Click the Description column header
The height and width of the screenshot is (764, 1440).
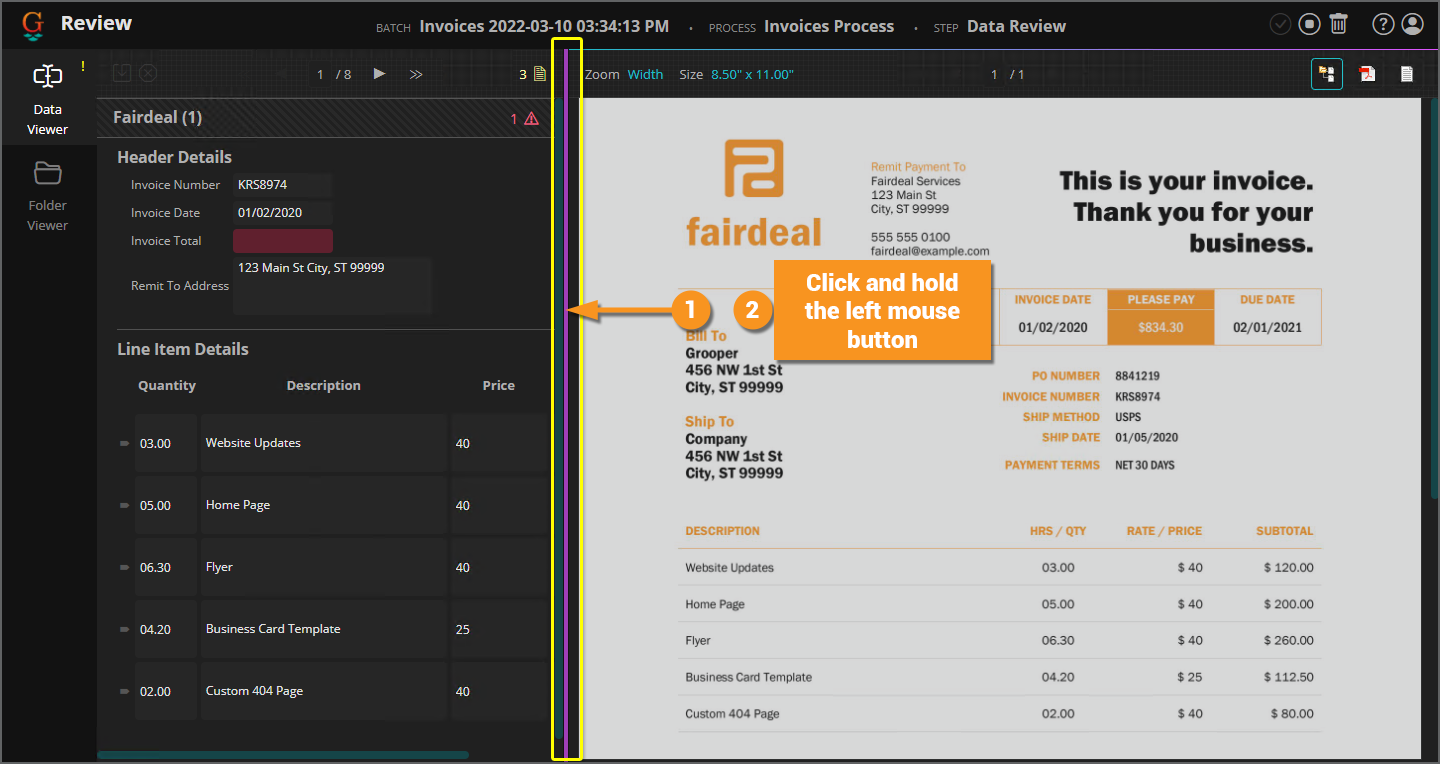[x=324, y=386]
